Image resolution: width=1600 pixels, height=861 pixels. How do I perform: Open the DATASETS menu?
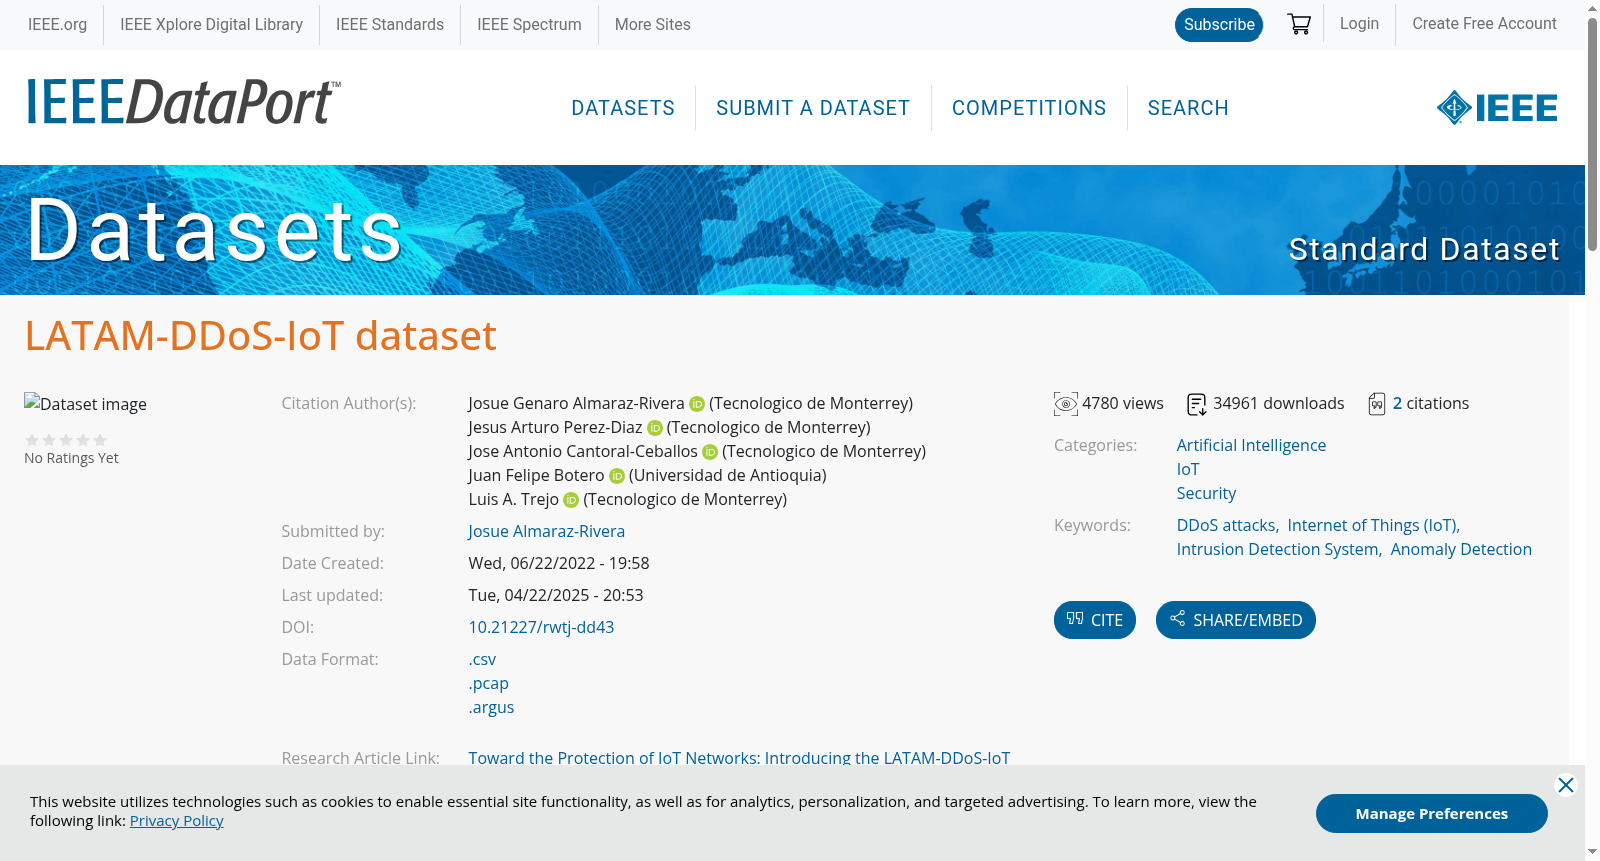coord(623,108)
